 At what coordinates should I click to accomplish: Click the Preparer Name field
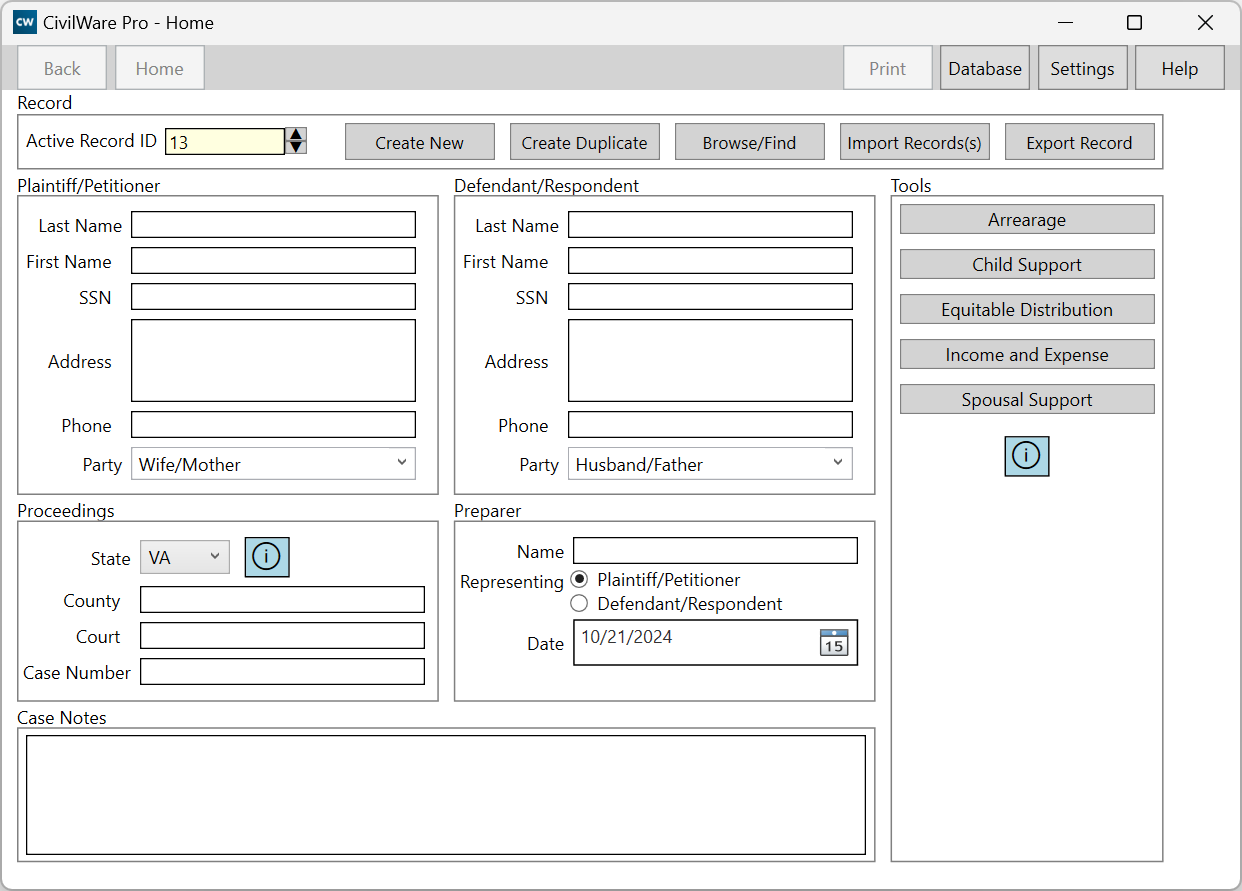[x=715, y=551]
